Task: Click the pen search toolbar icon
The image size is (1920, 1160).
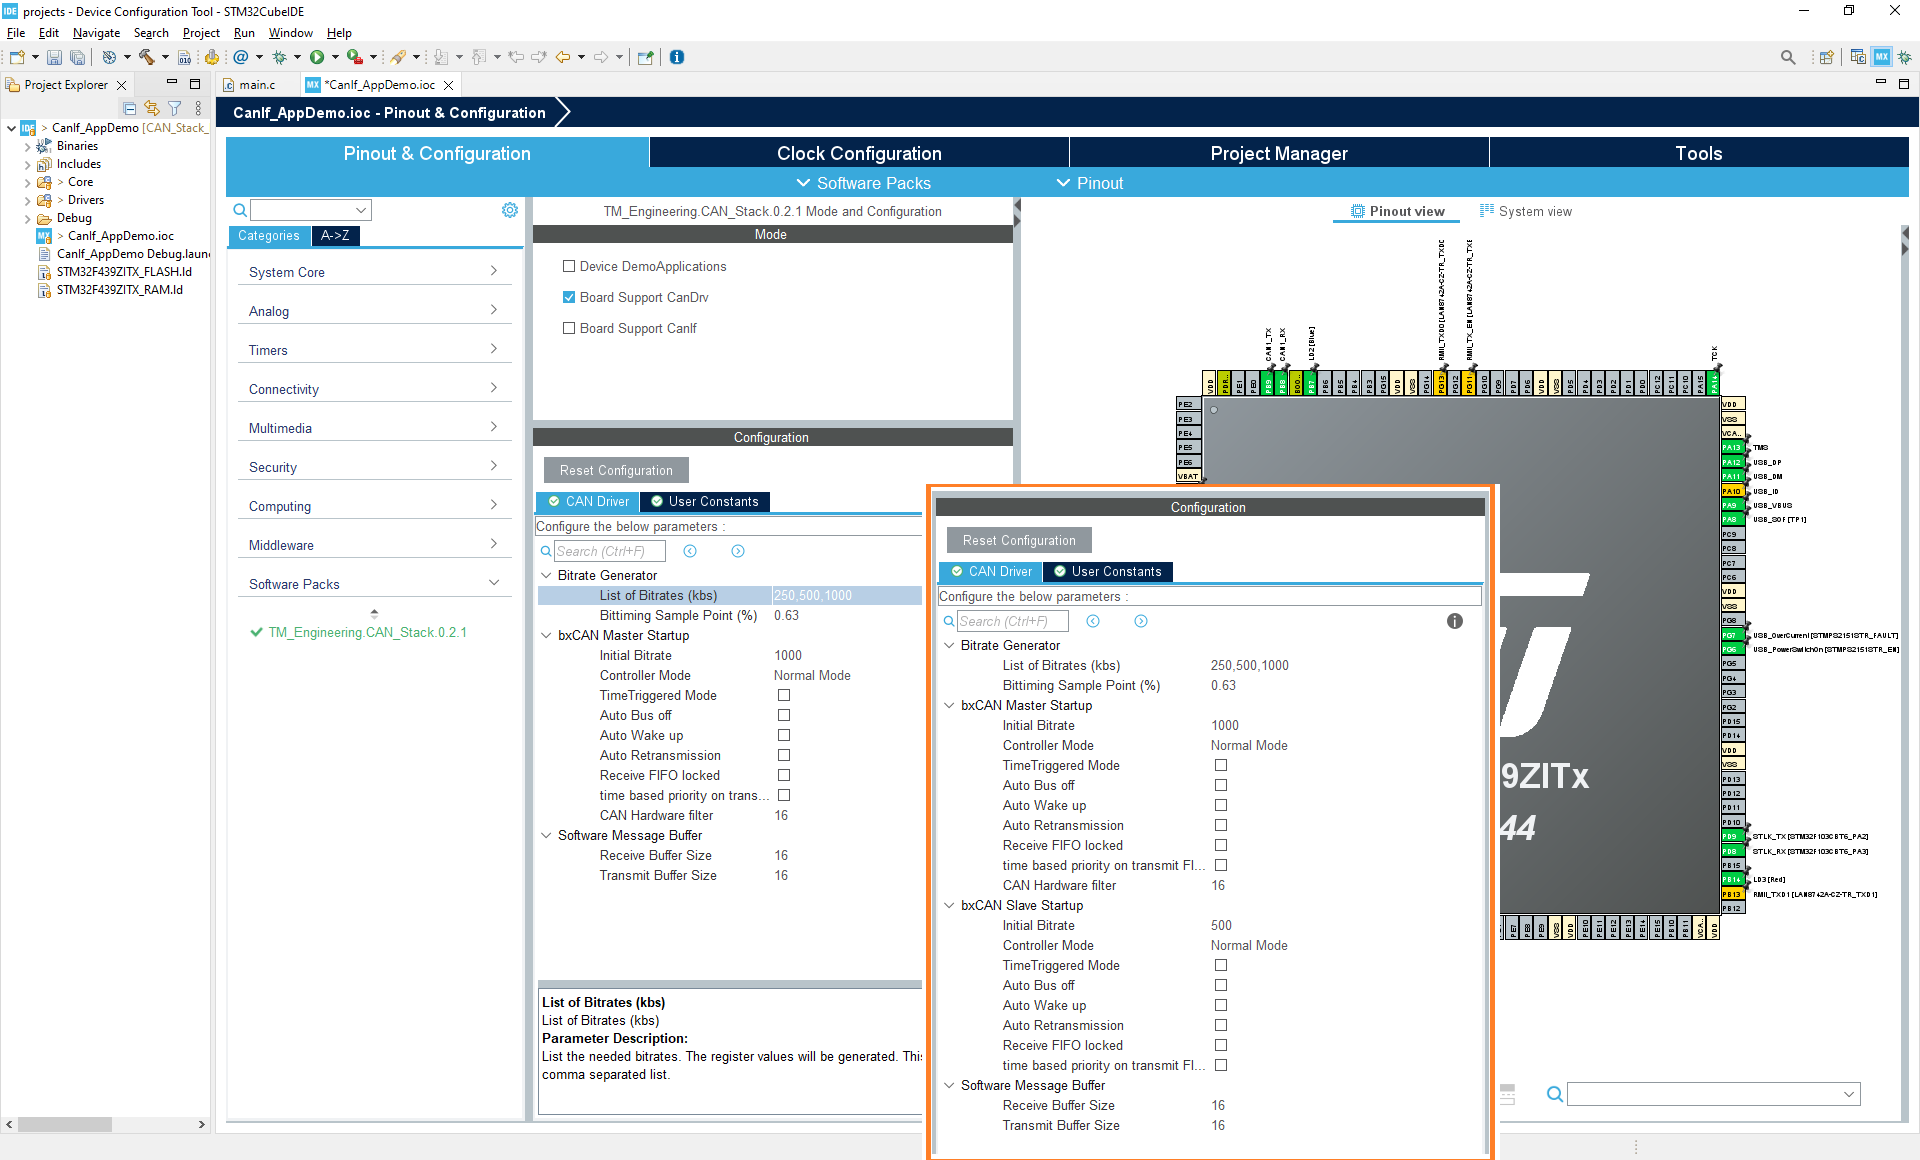Action: (398, 57)
